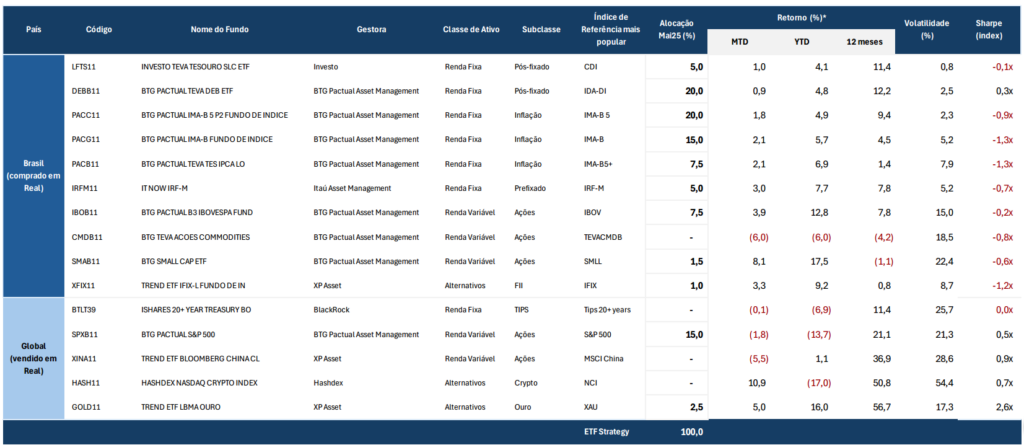Click the Subclasse column header
Image resolution: width=1024 pixels, height=445 pixels.
(x=541, y=30)
